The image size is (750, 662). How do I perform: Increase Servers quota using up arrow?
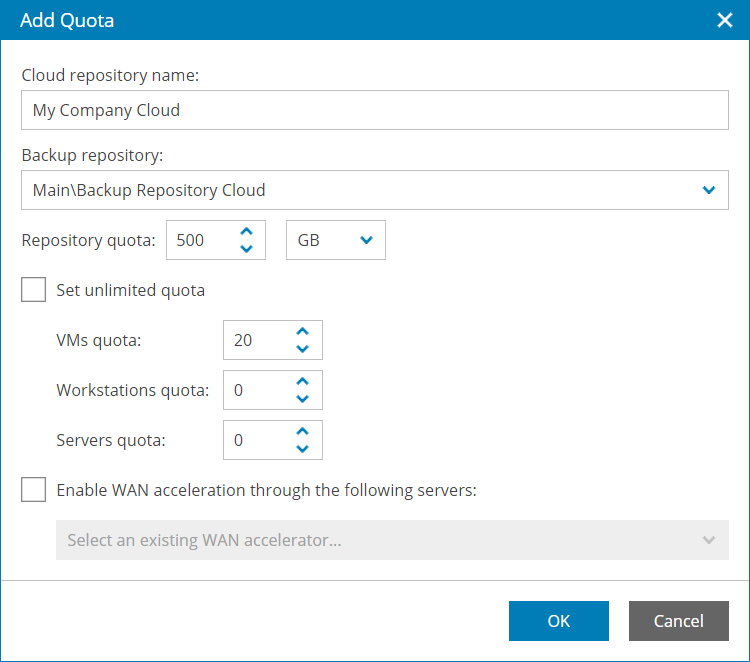click(x=302, y=431)
